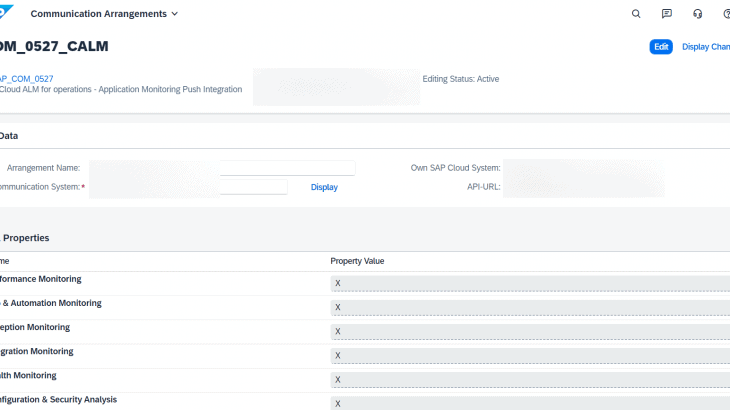This screenshot has width=730, height=410.
Task: Open Display Change link in header
Action: [706, 47]
